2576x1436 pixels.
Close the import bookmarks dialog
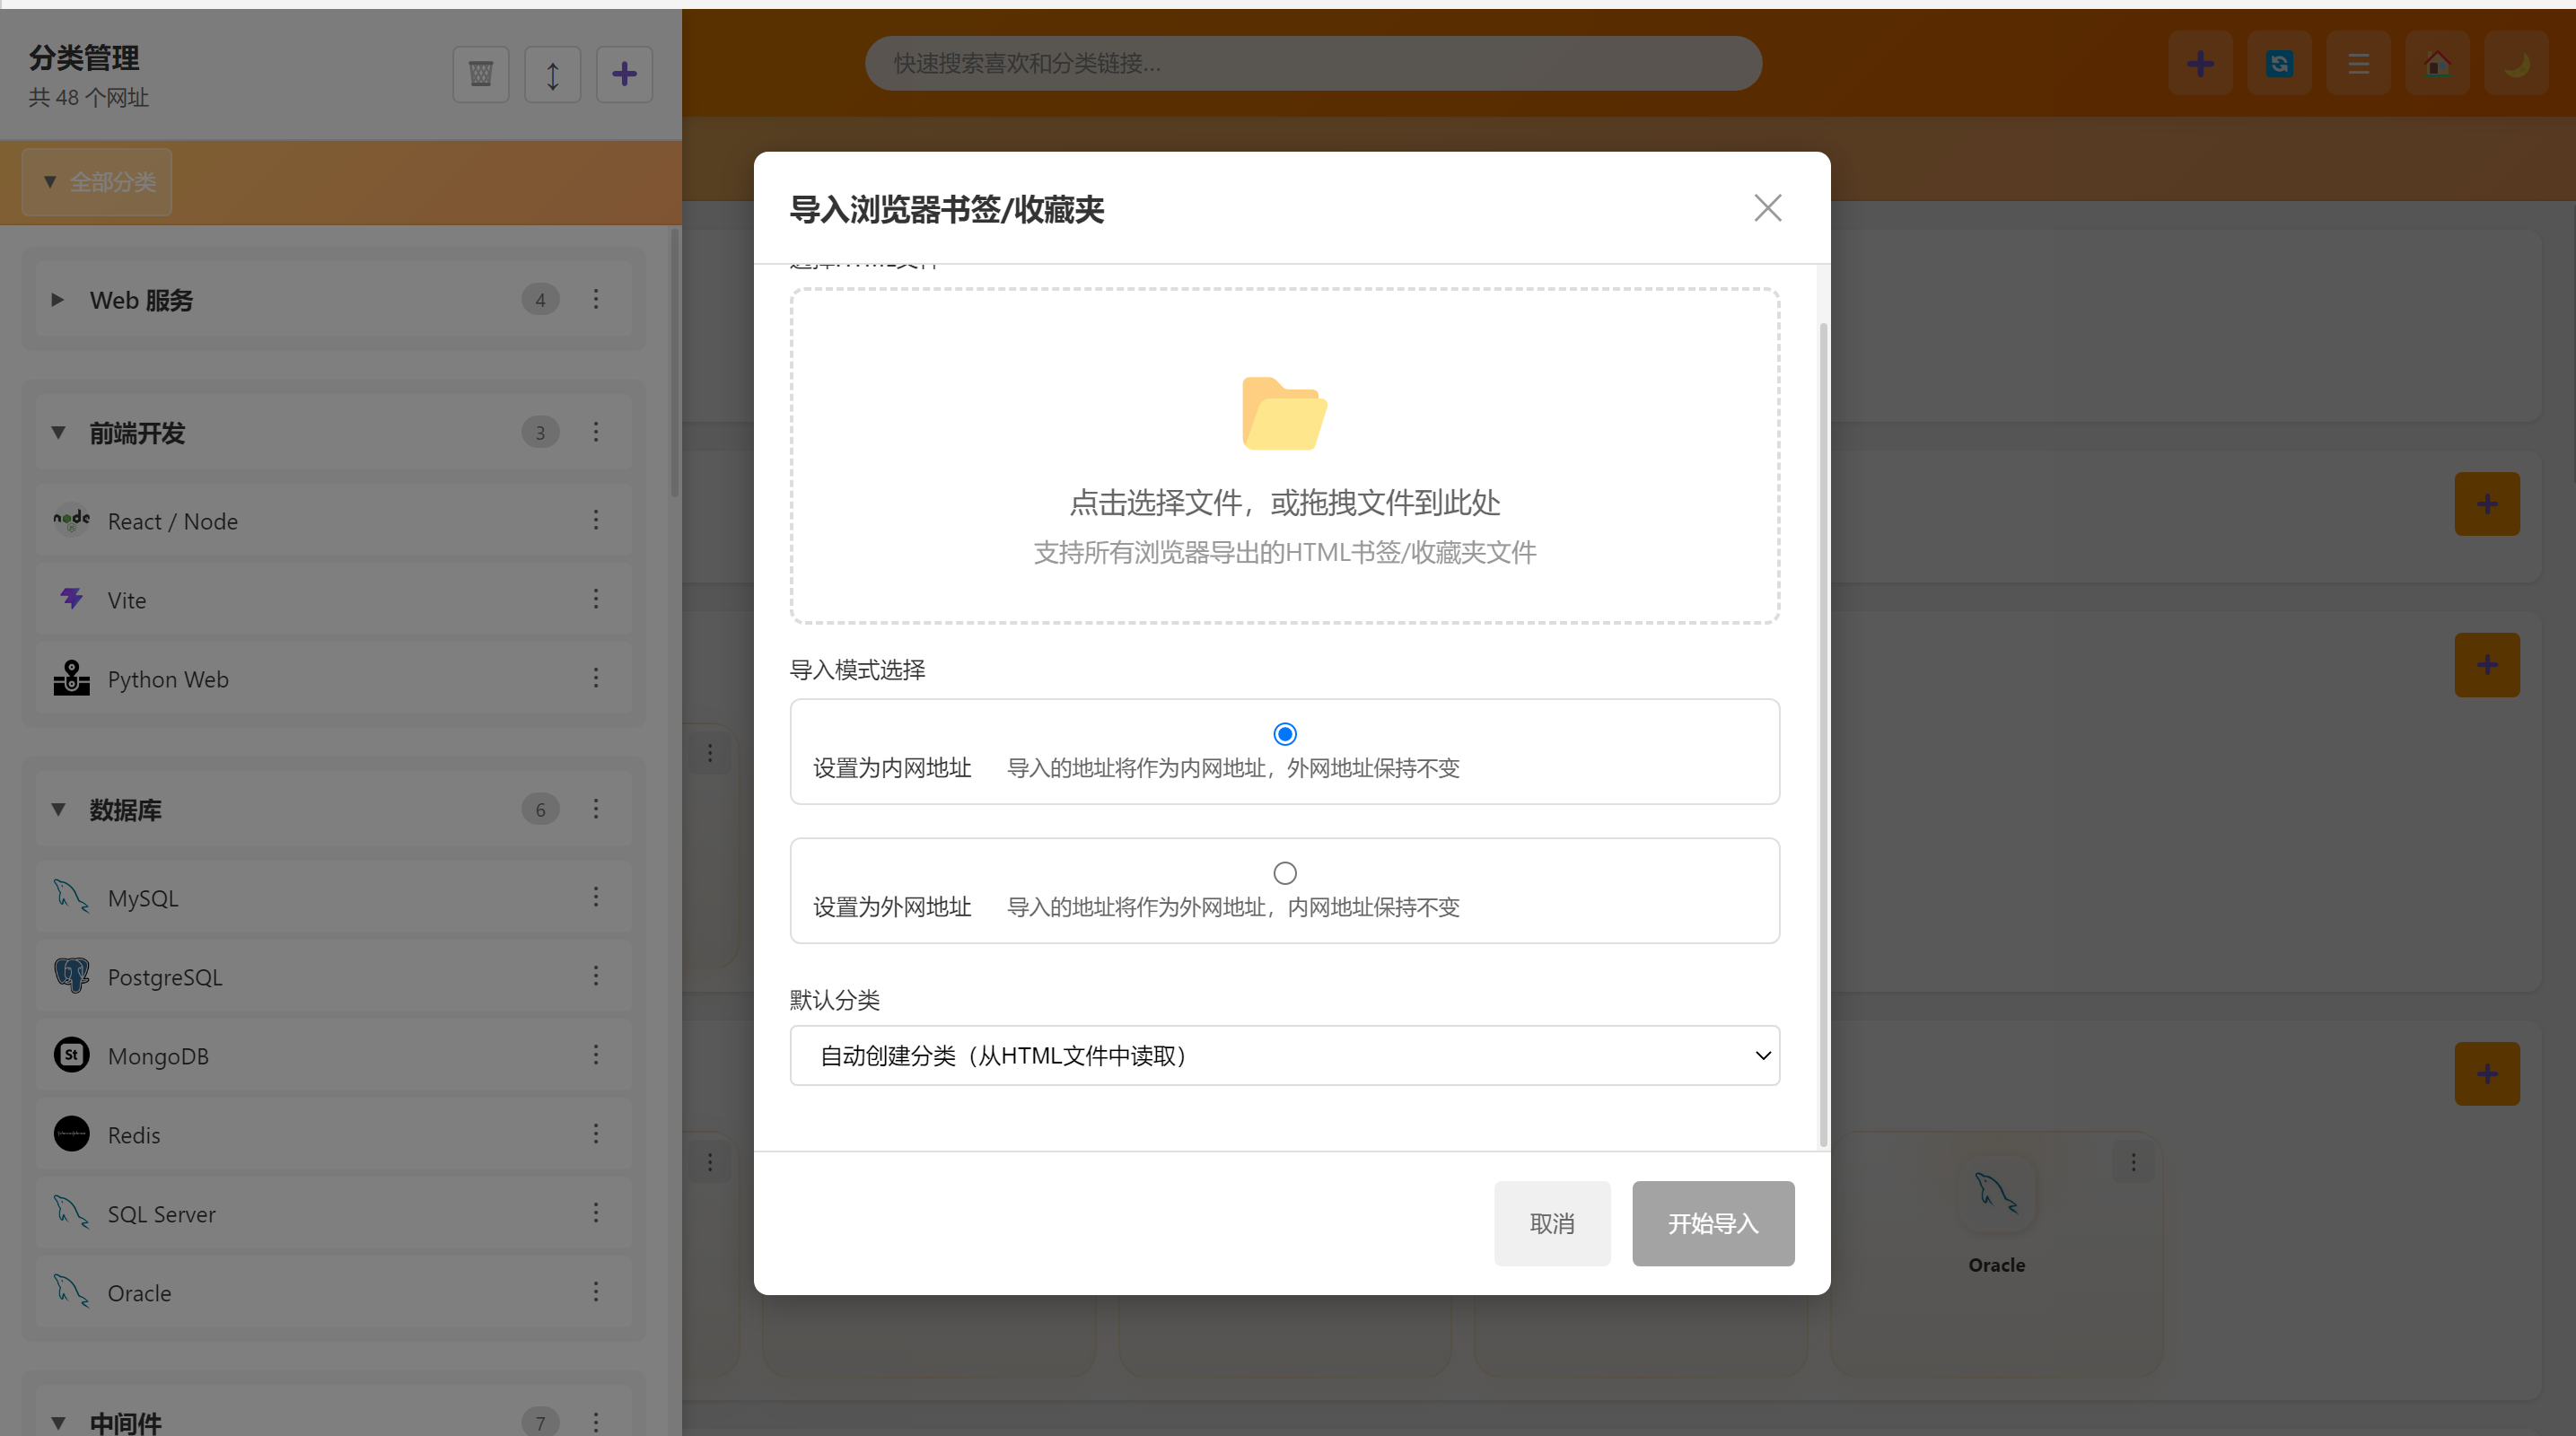(1767, 208)
